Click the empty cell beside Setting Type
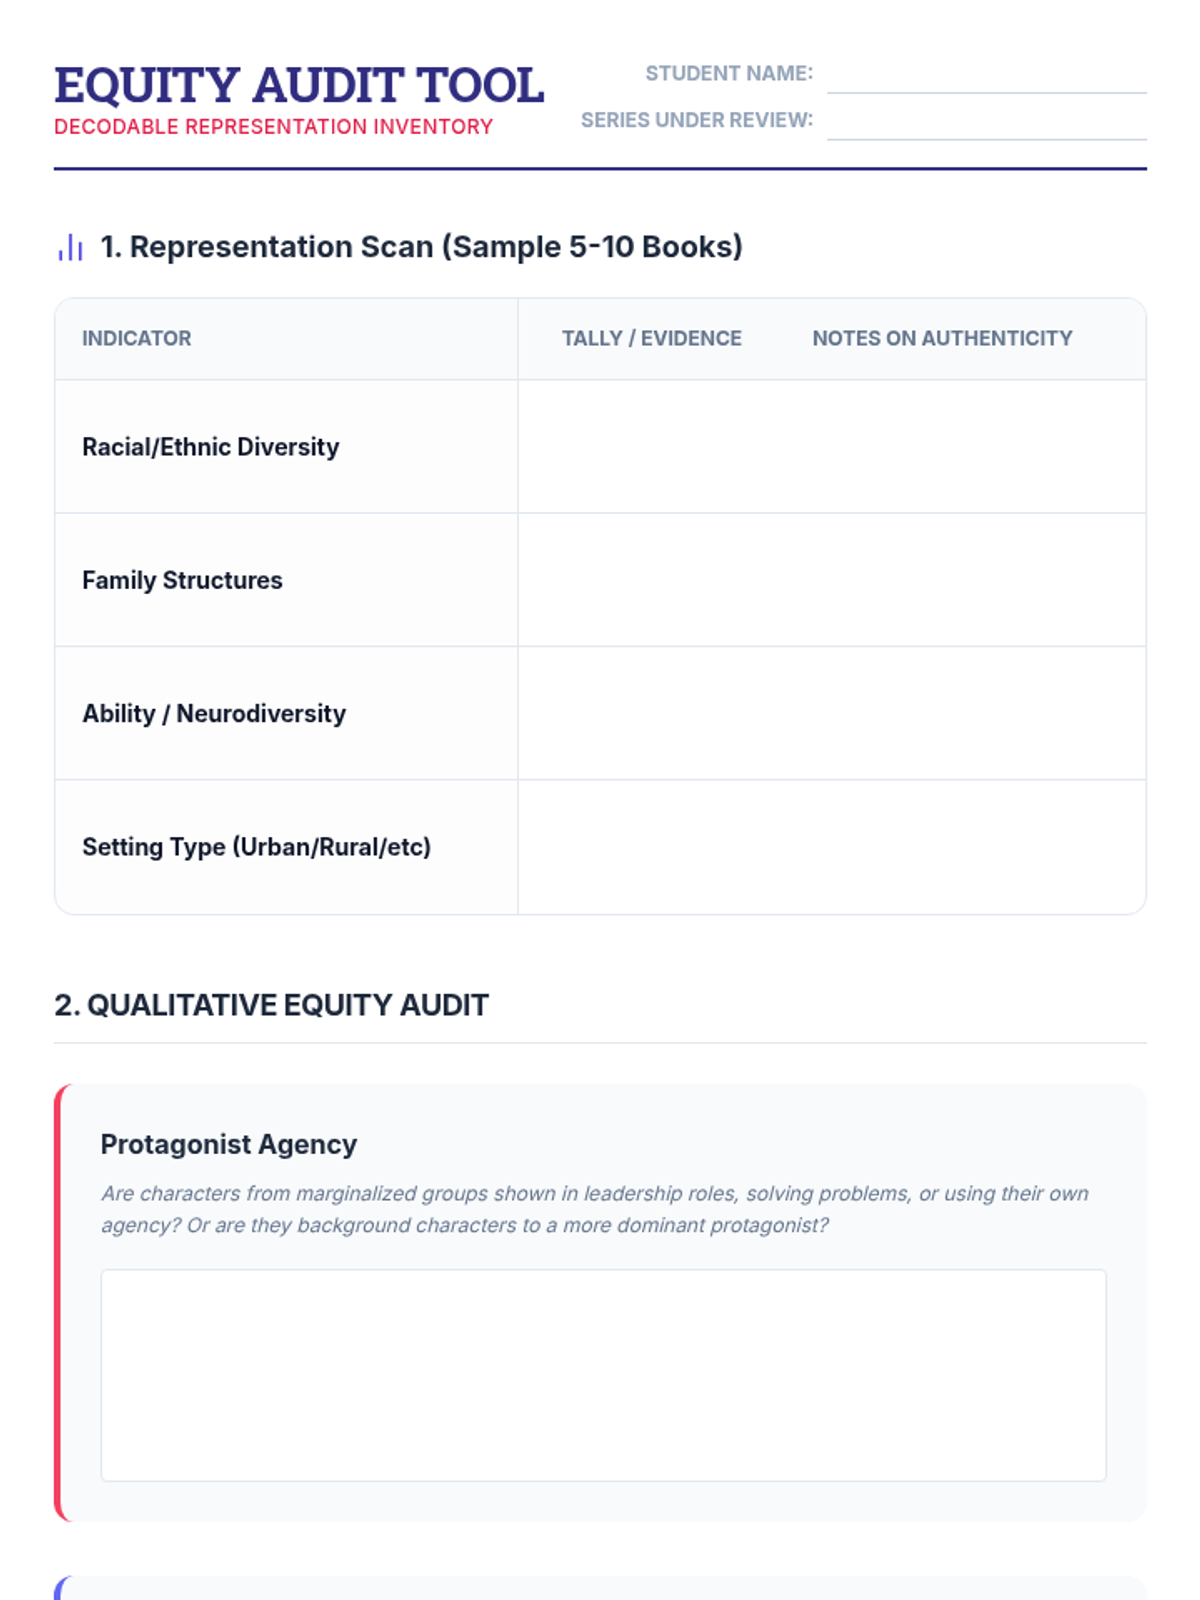1200x1600 pixels. pos(832,847)
